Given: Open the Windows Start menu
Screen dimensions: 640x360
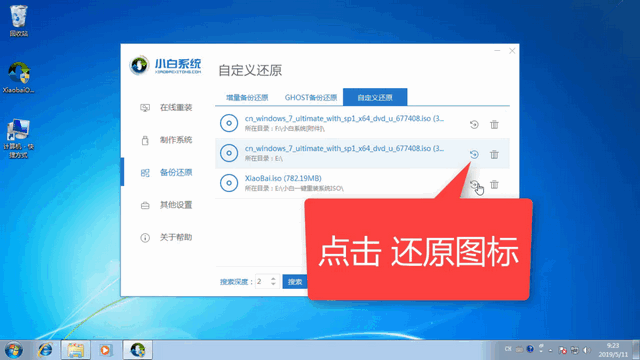Looking at the screenshot, I should [x=14, y=350].
